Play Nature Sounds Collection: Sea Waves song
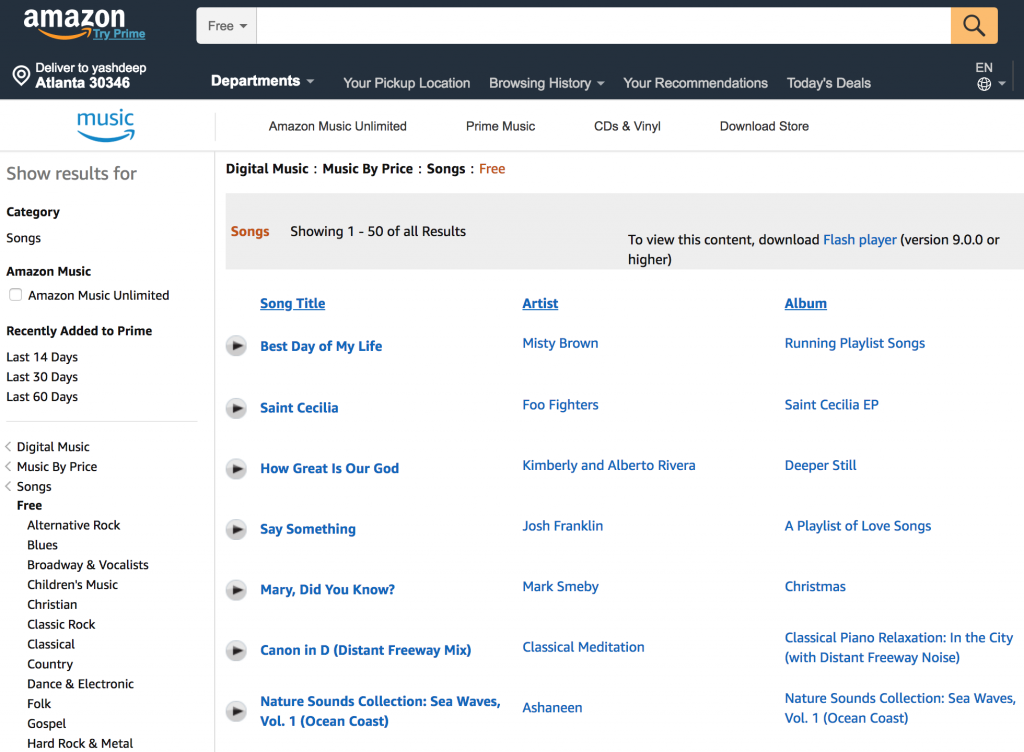1024x752 pixels. coord(236,711)
